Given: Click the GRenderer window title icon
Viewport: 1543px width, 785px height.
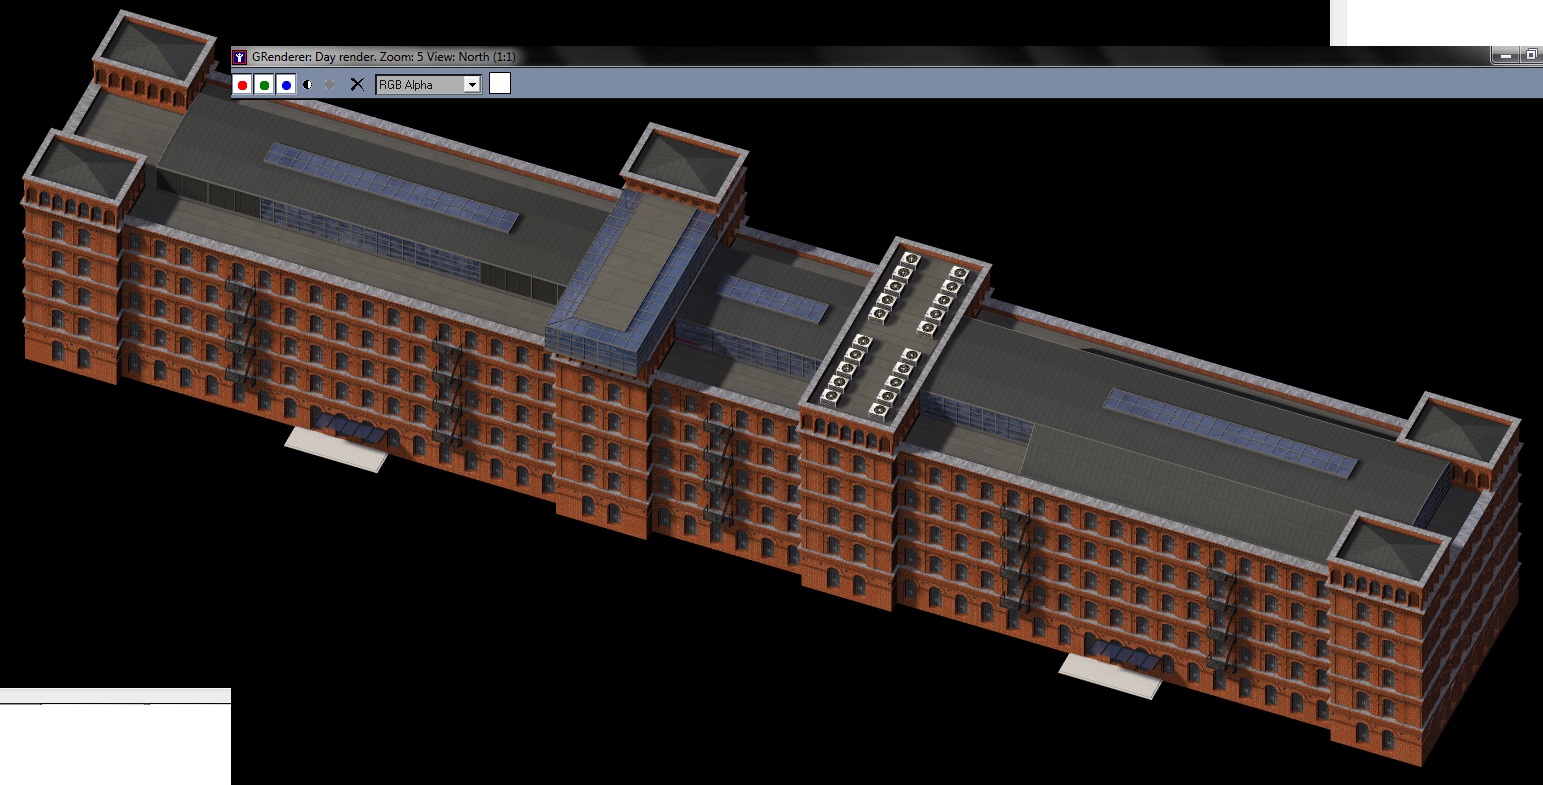Looking at the screenshot, I should tap(240, 57).
